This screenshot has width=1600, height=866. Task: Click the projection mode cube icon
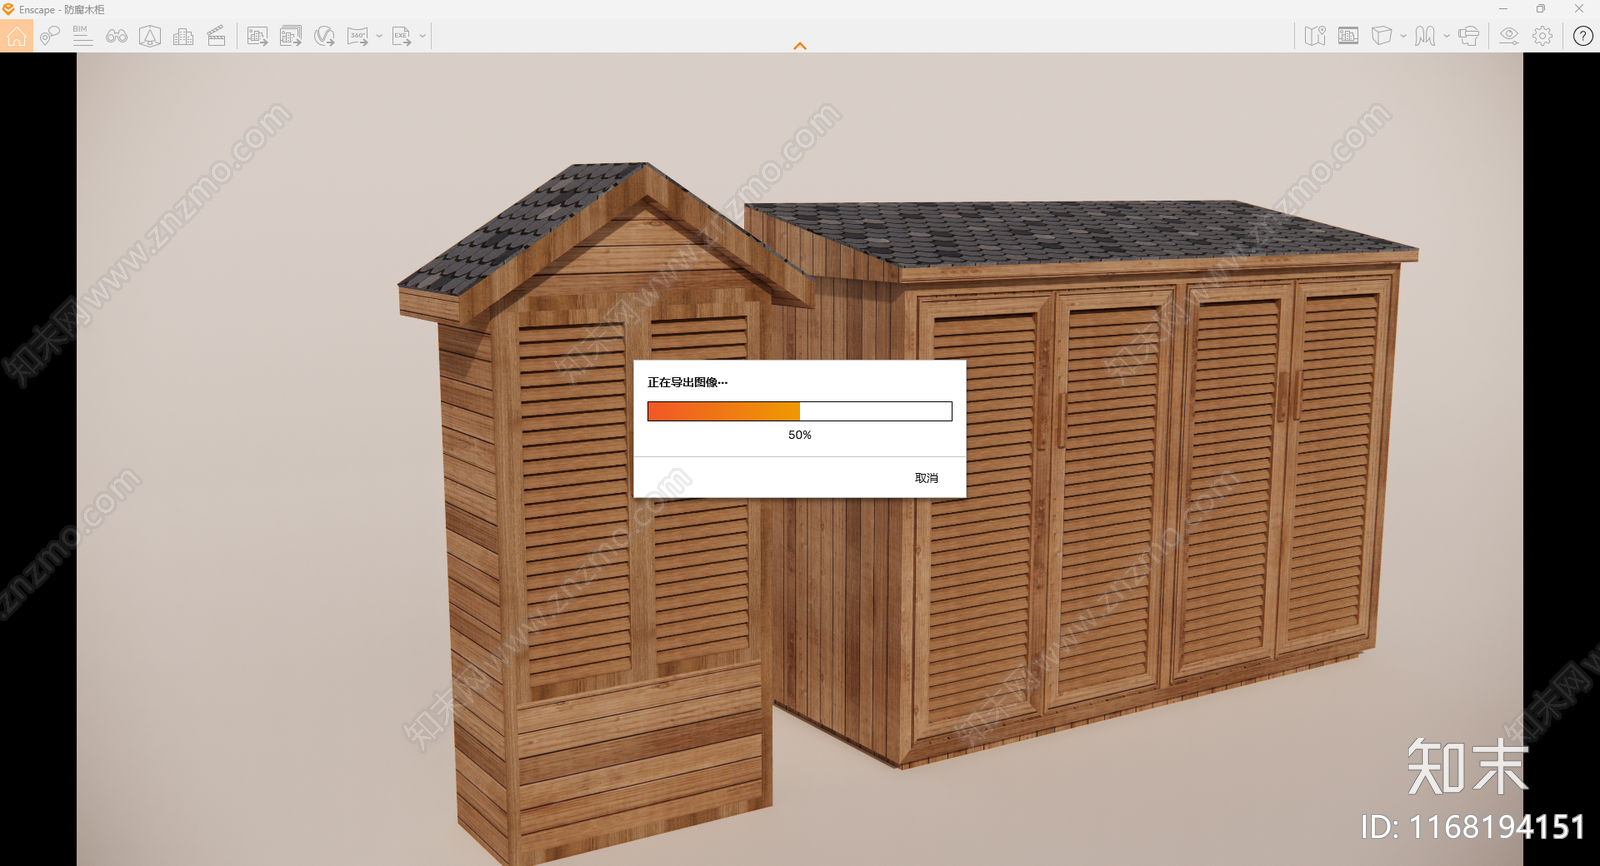(x=1381, y=36)
